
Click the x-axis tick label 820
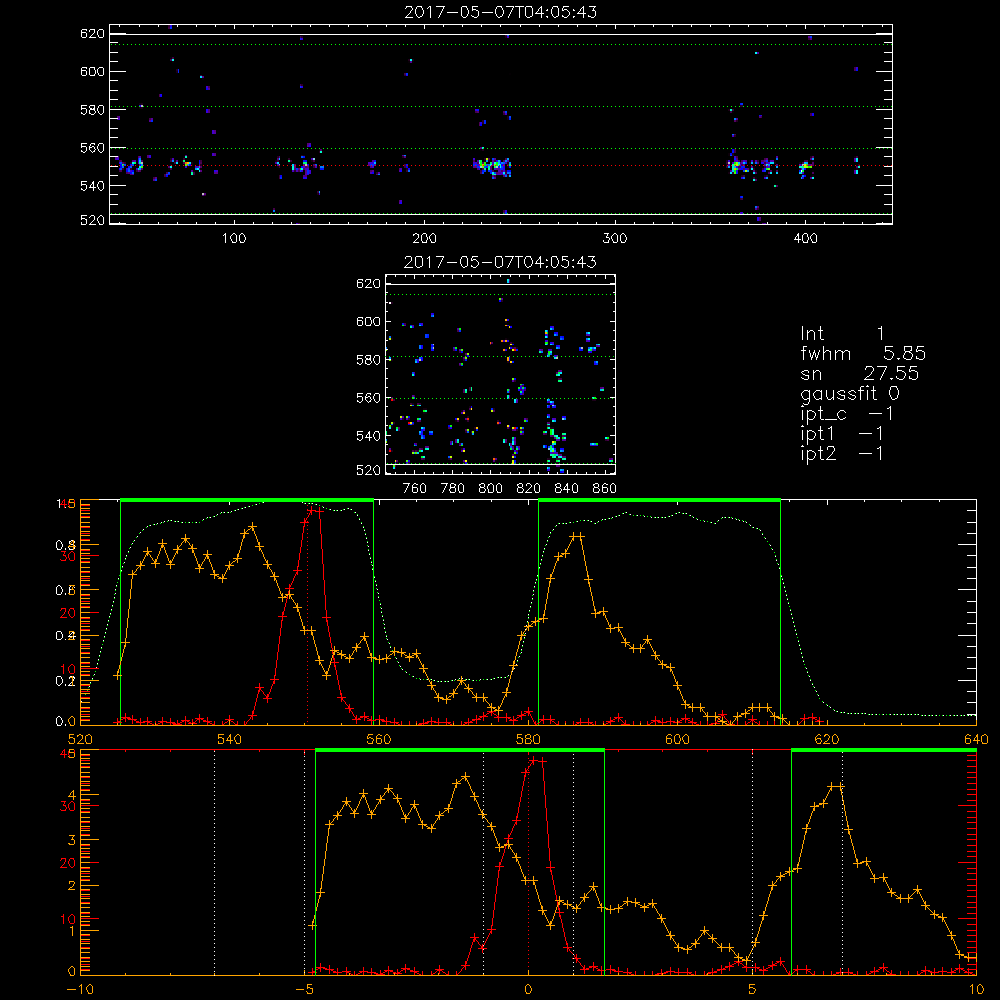pos(529,489)
